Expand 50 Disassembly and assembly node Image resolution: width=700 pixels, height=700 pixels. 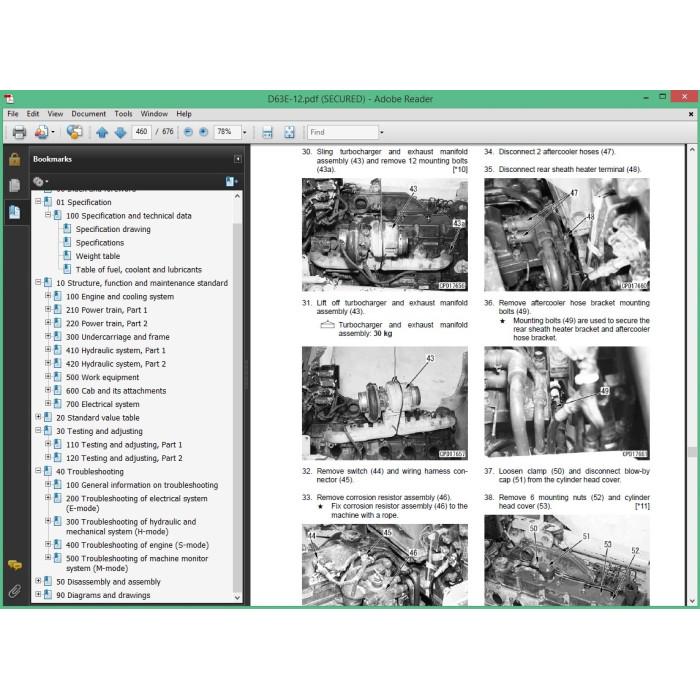tap(38, 581)
